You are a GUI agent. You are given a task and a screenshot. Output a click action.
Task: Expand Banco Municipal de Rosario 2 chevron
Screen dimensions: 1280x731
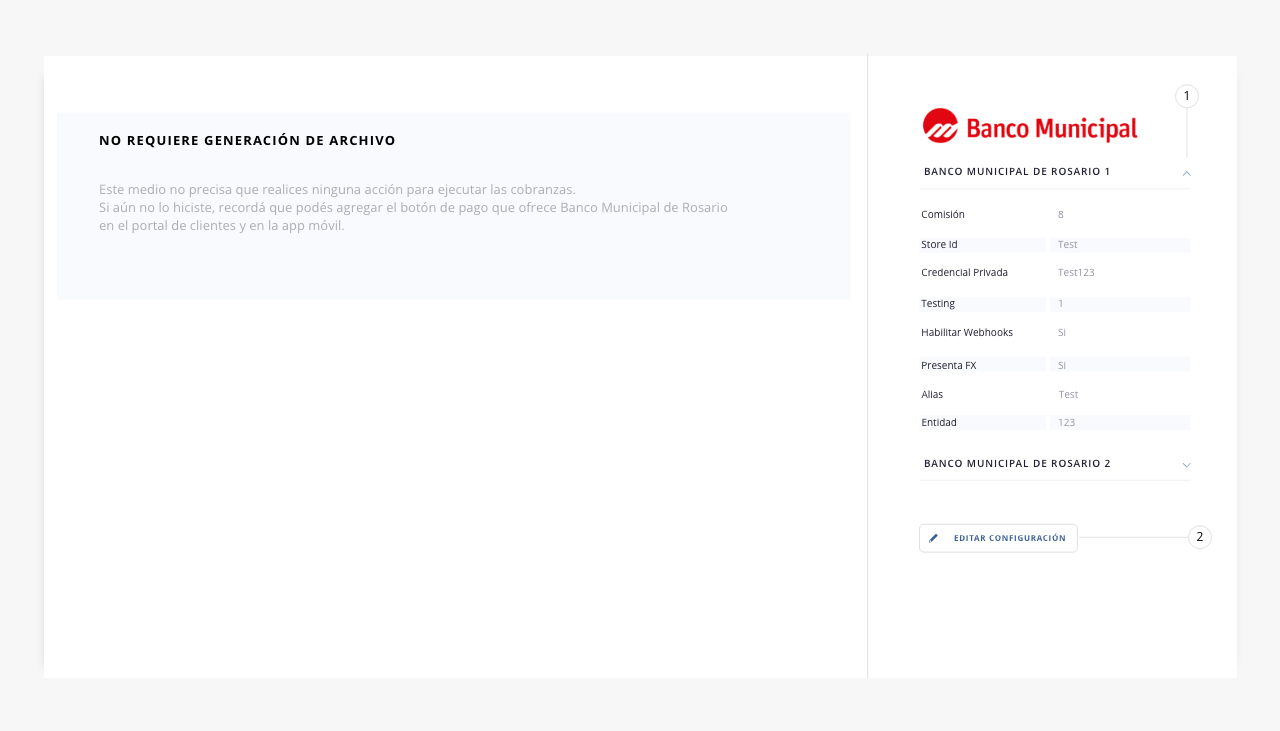(x=1186, y=465)
